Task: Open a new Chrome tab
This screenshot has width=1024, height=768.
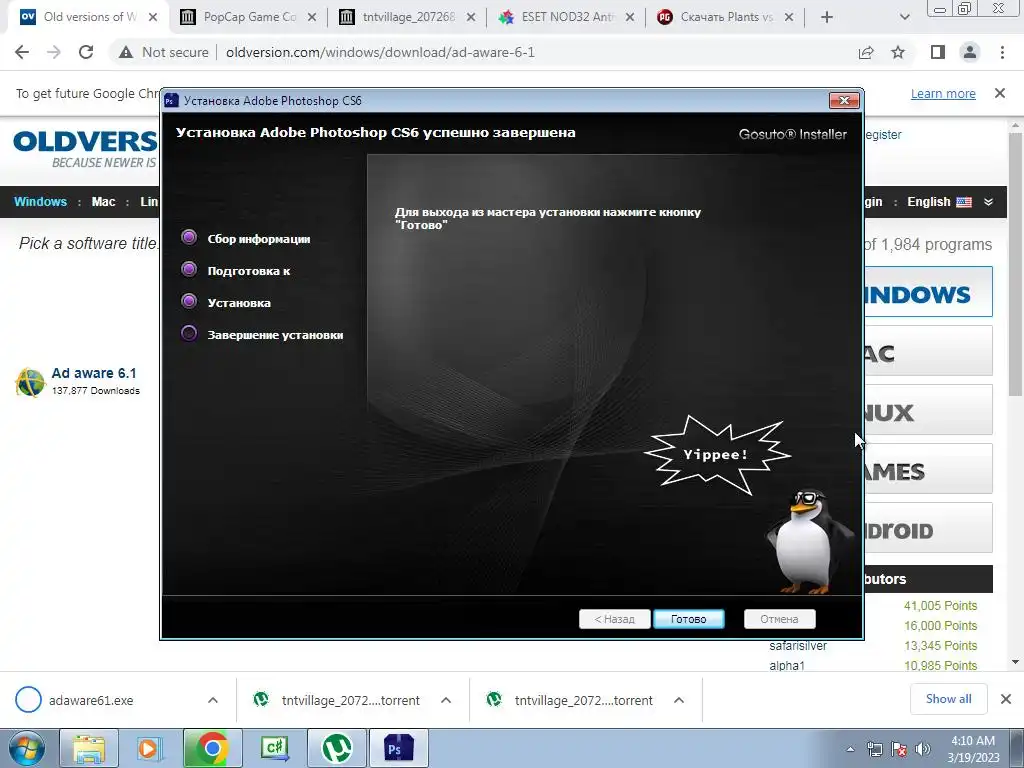Action: click(x=827, y=17)
